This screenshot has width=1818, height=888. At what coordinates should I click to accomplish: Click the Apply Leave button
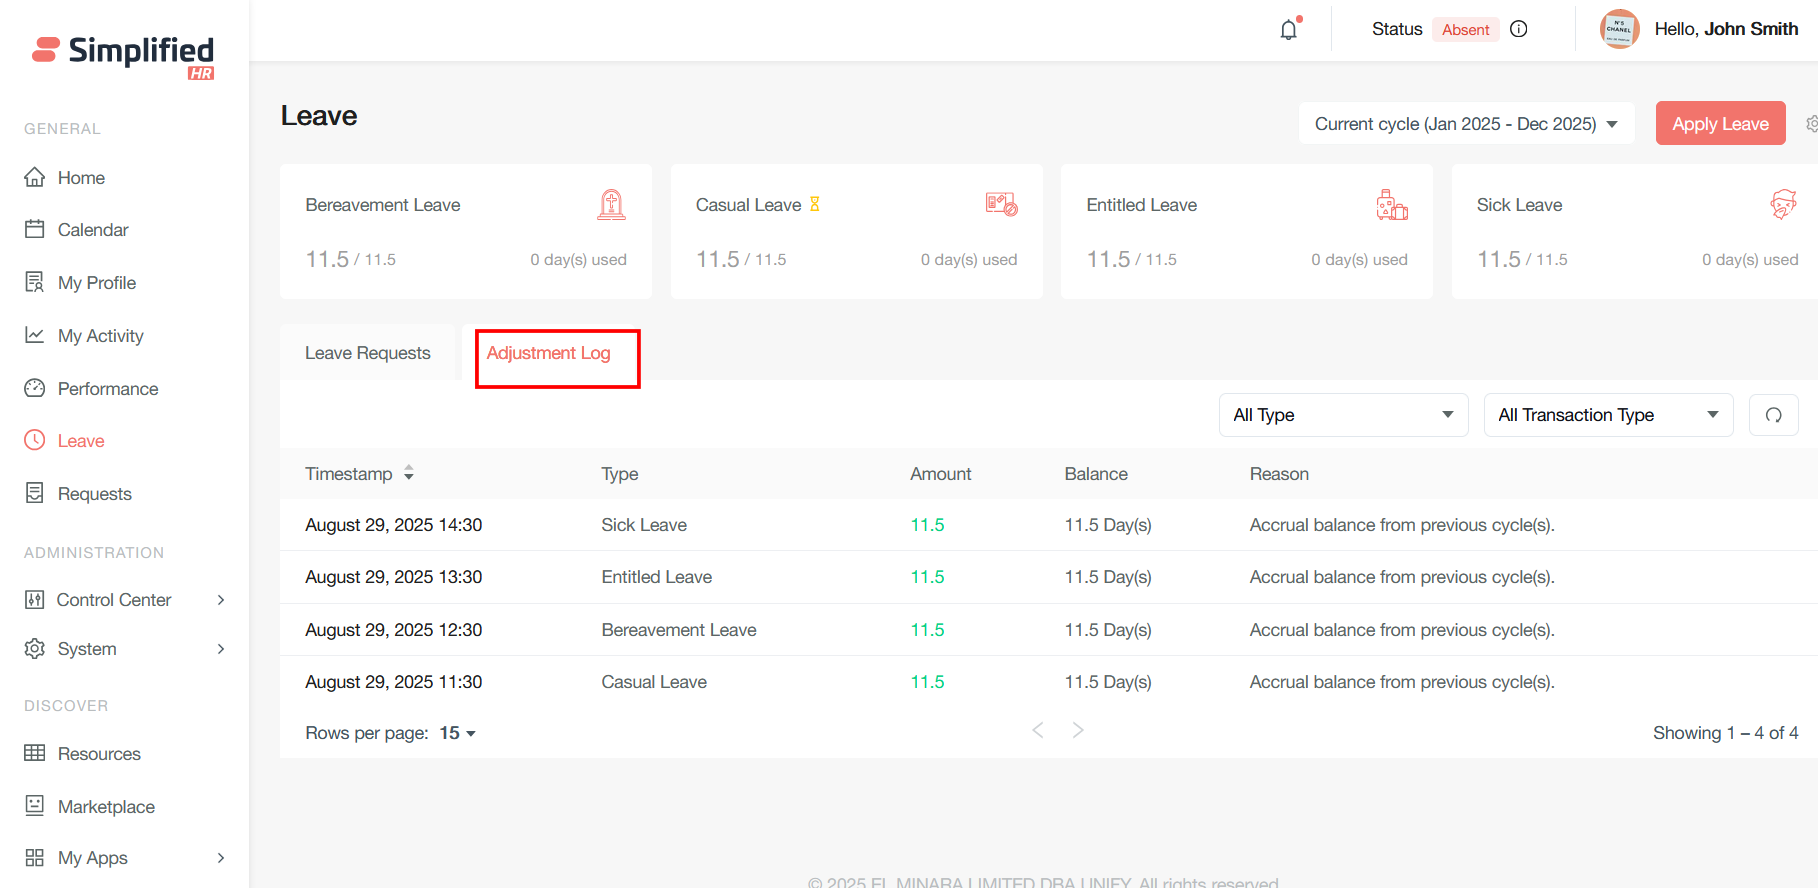coord(1719,124)
